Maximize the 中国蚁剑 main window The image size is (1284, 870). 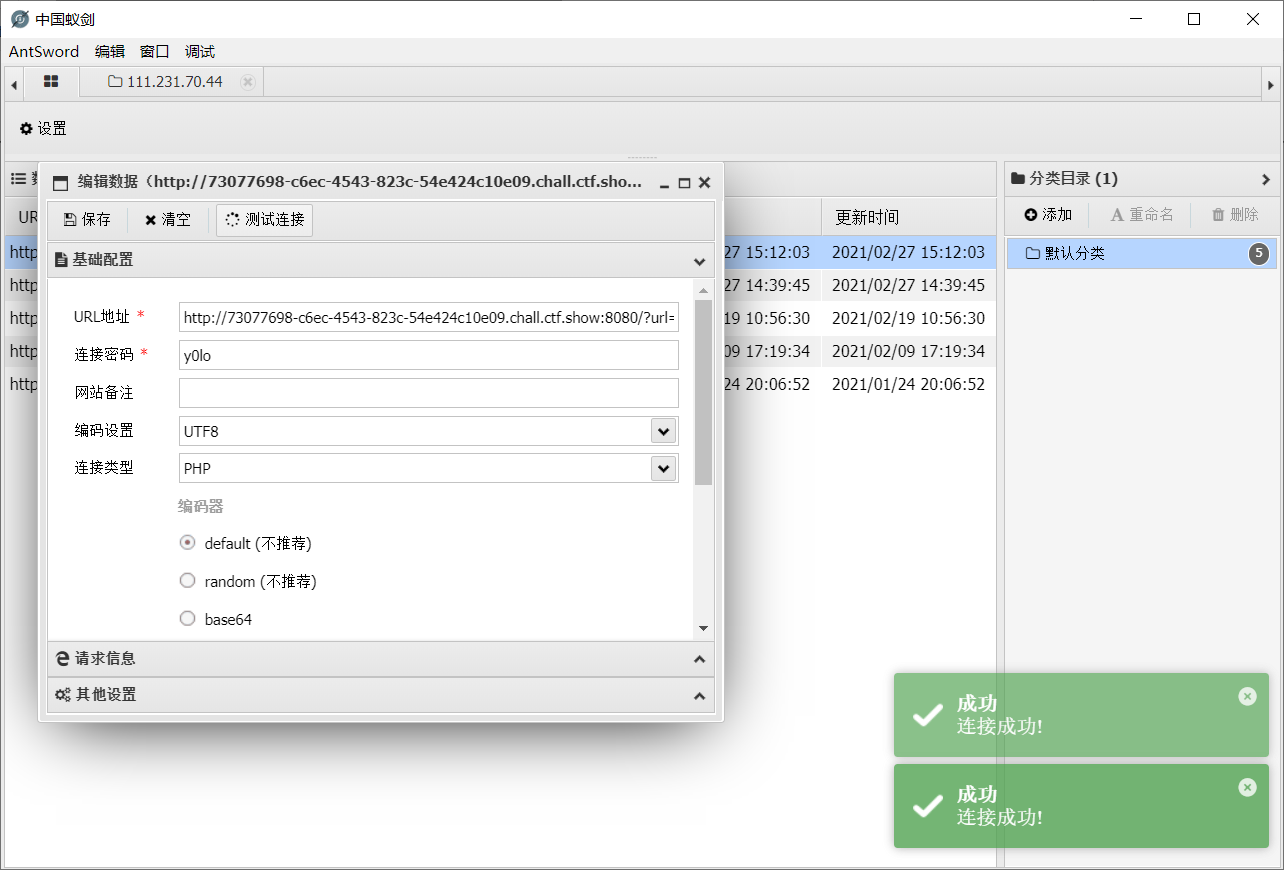coord(1194,19)
